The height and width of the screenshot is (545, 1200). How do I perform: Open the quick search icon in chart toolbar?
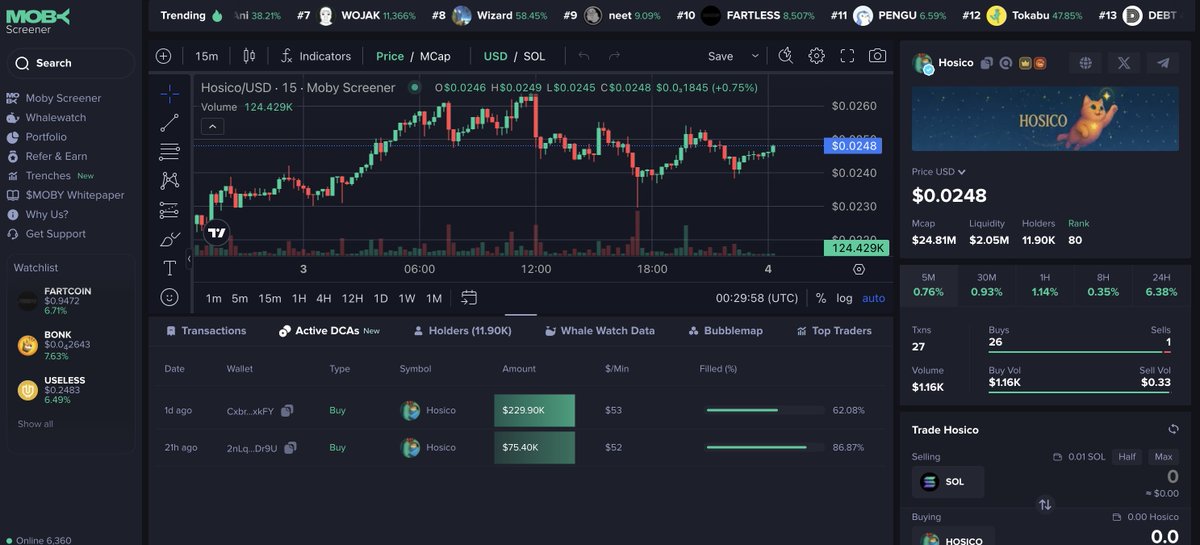pyautogui.click(x=786, y=56)
